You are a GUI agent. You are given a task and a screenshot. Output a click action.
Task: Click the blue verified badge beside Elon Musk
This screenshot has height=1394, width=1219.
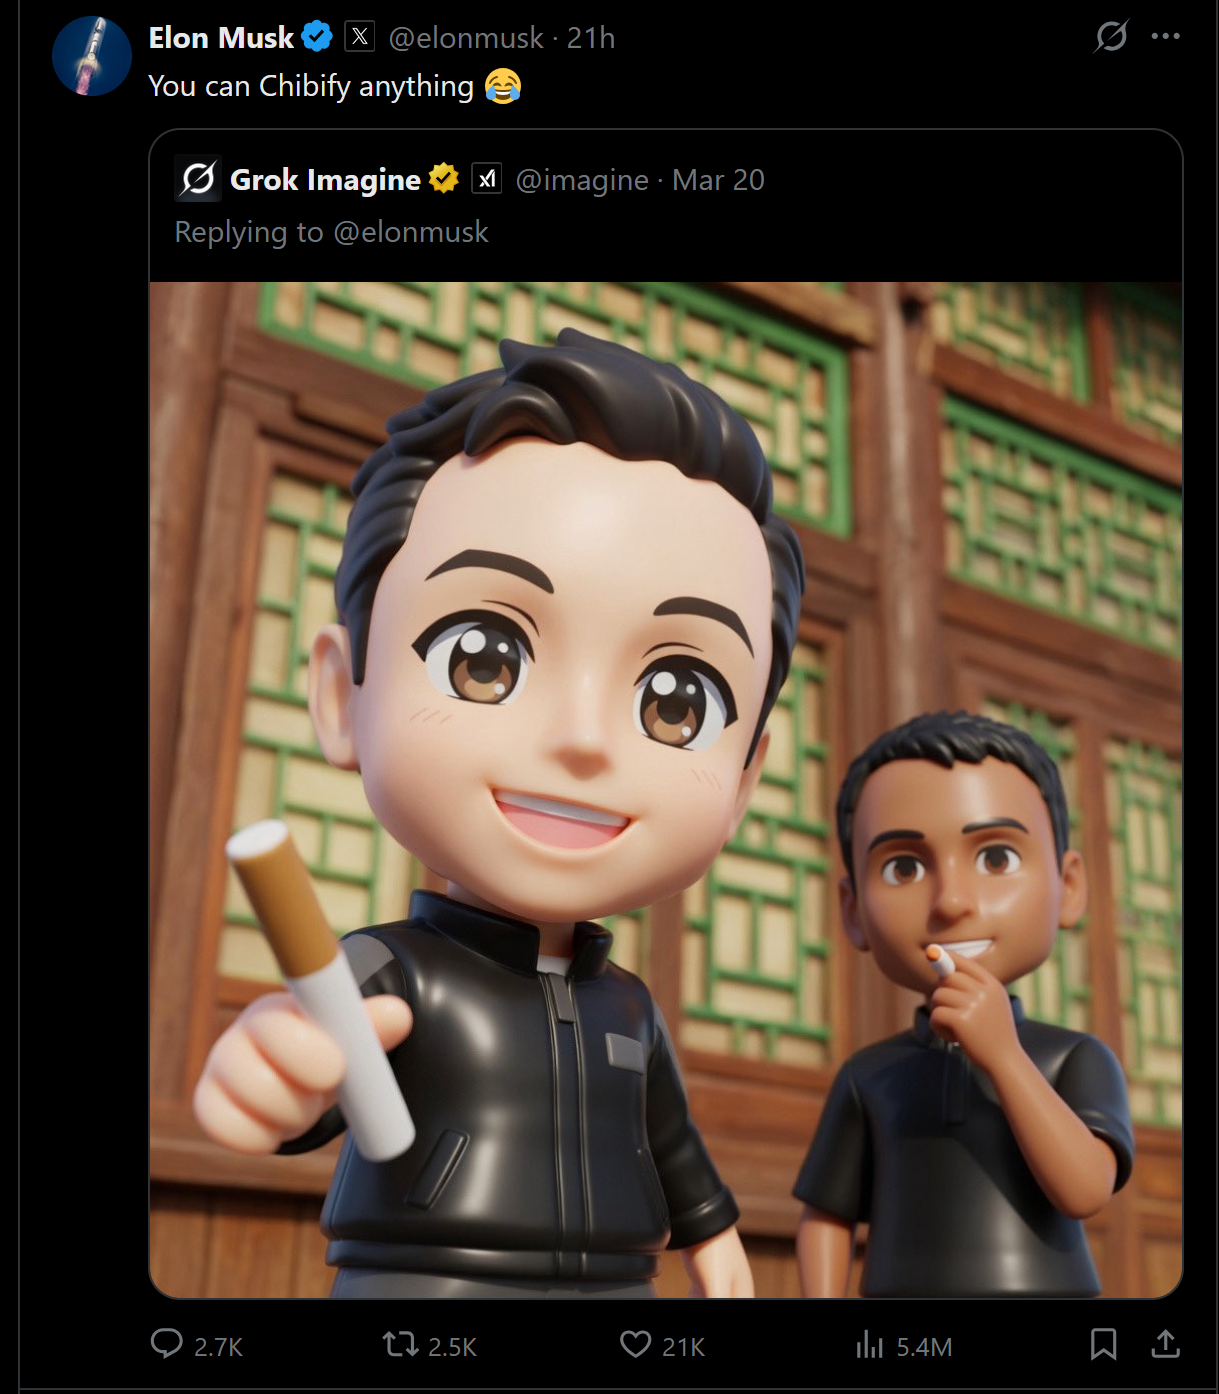317,38
